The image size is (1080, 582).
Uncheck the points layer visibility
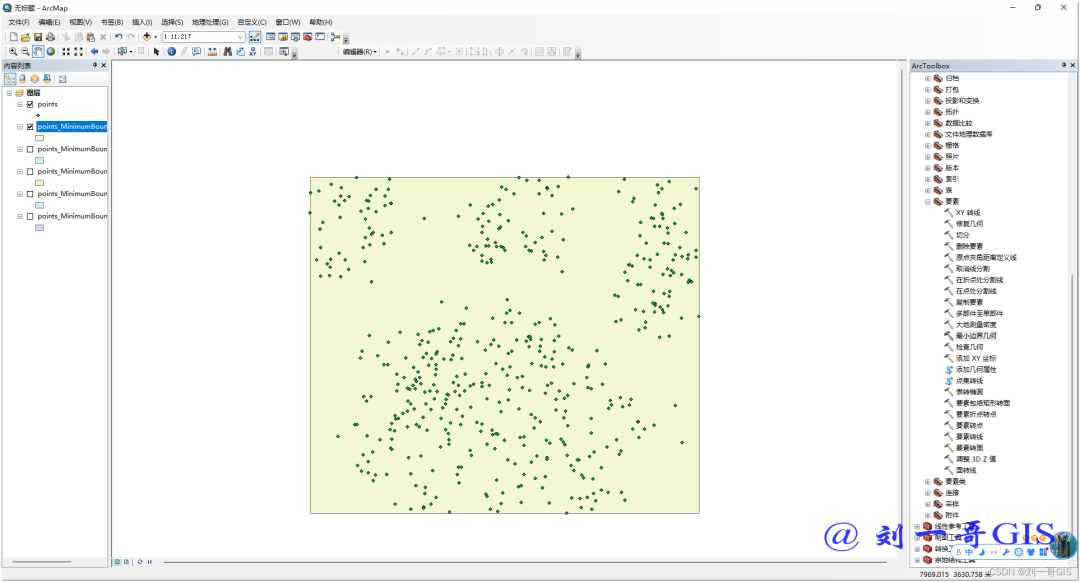click(30, 105)
